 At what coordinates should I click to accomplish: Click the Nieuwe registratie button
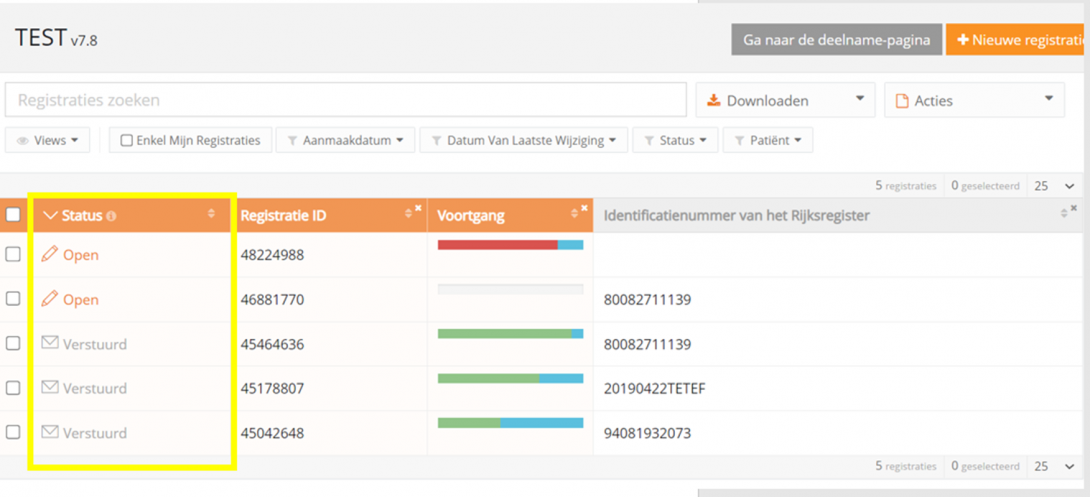pyautogui.click(x=1018, y=41)
